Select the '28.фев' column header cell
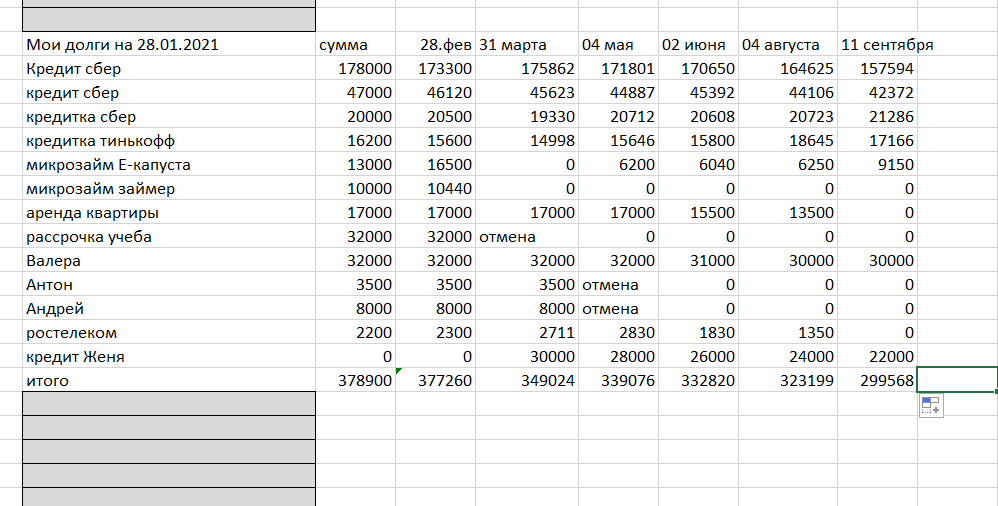The width and height of the screenshot is (998, 506). click(x=435, y=45)
